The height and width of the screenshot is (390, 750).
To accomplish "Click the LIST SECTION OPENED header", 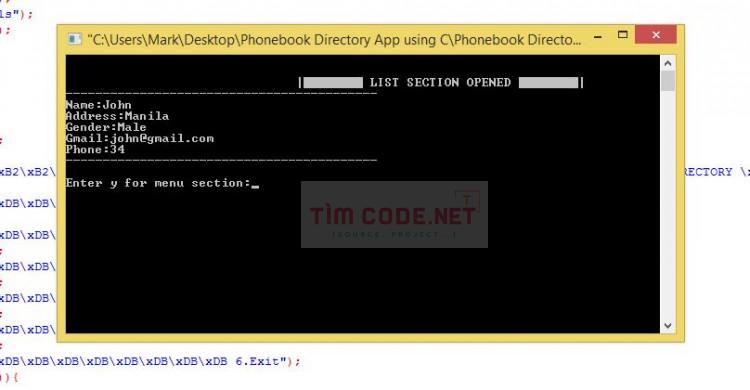I will pos(441,82).
